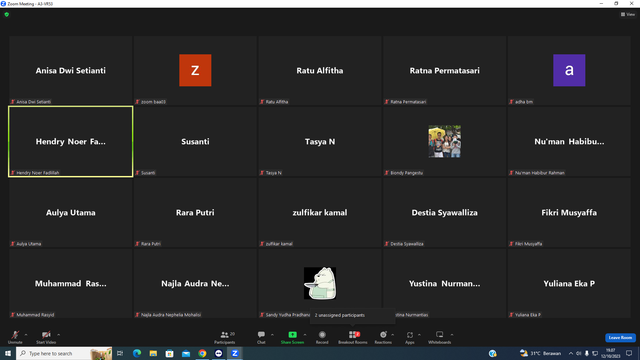640x360 pixels.
Task: Select zulfikar kamal's video tile
Action: pyautogui.click(x=320, y=213)
